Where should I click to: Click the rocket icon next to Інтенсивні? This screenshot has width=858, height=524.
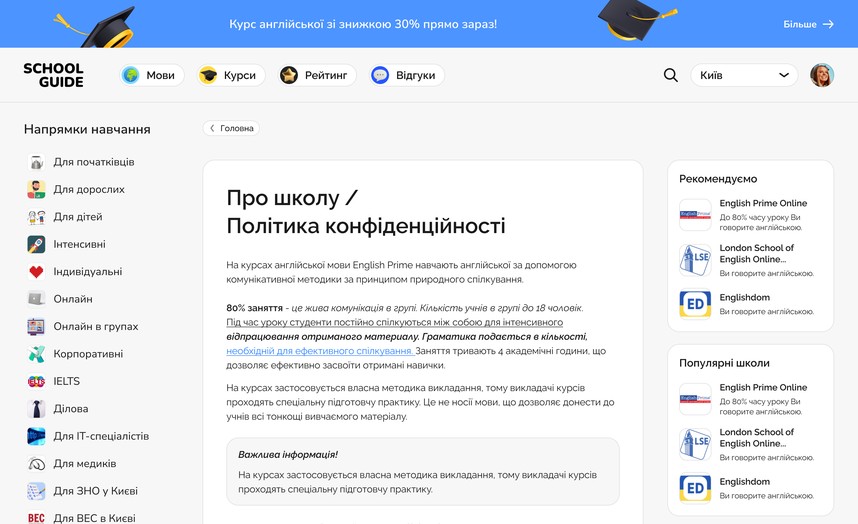36,244
